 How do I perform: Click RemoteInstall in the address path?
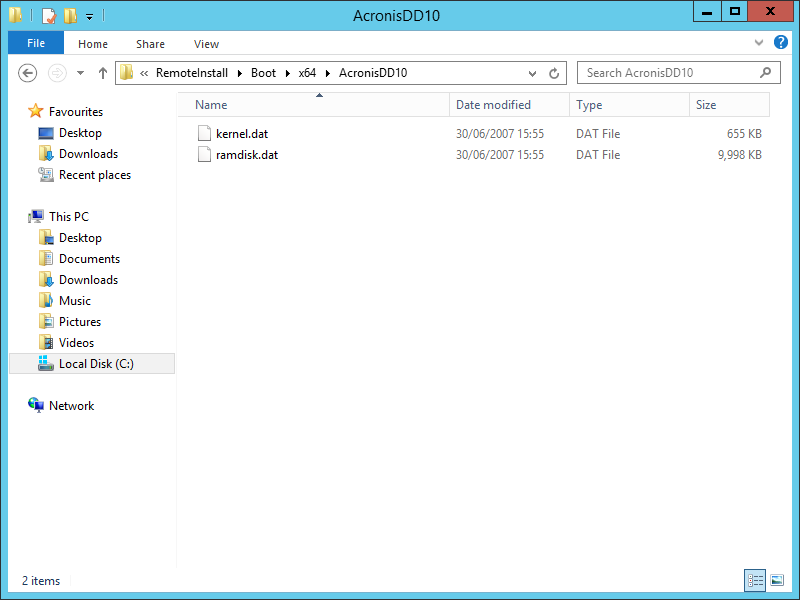pos(192,73)
